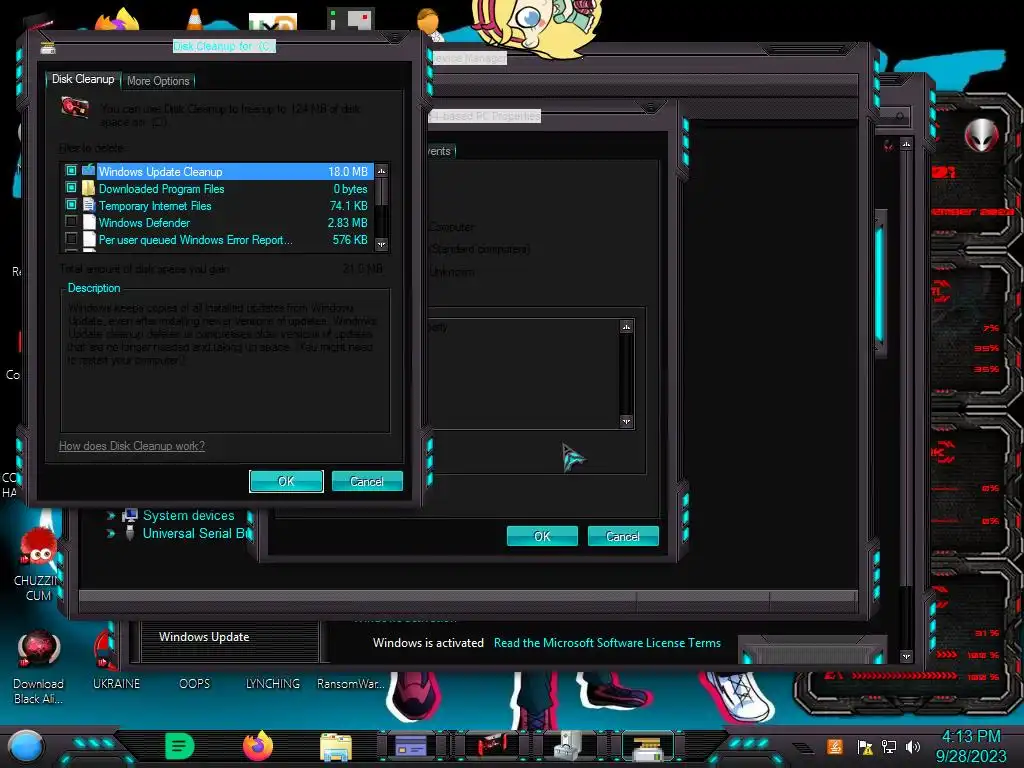Switch to the Events tab in Properties dialog
This screenshot has height=768, width=1024.
click(440, 151)
